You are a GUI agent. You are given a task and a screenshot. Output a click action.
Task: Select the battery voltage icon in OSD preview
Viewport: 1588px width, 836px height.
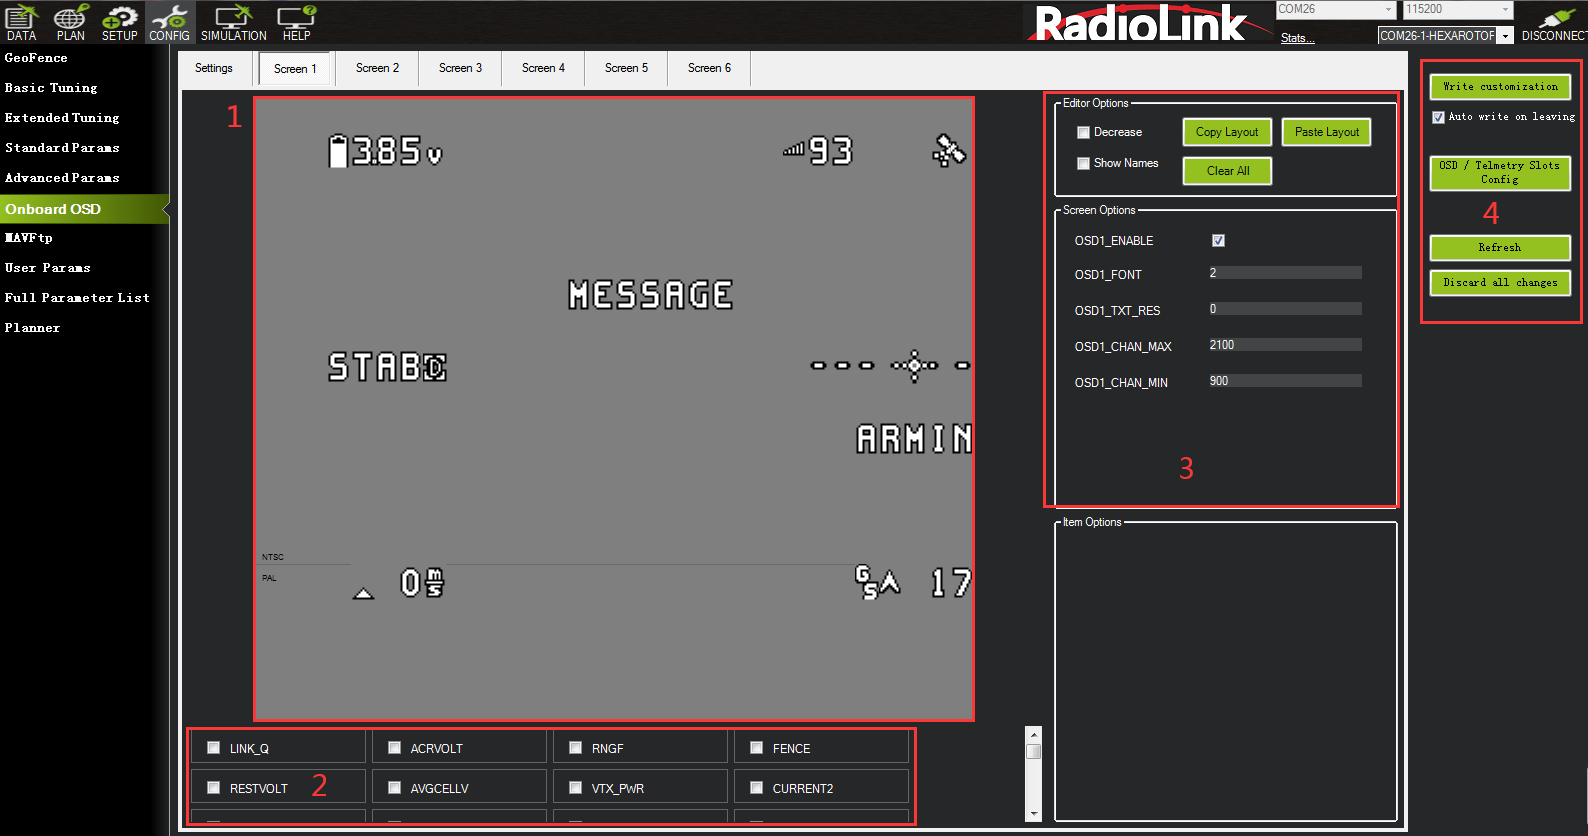tap(339, 152)
